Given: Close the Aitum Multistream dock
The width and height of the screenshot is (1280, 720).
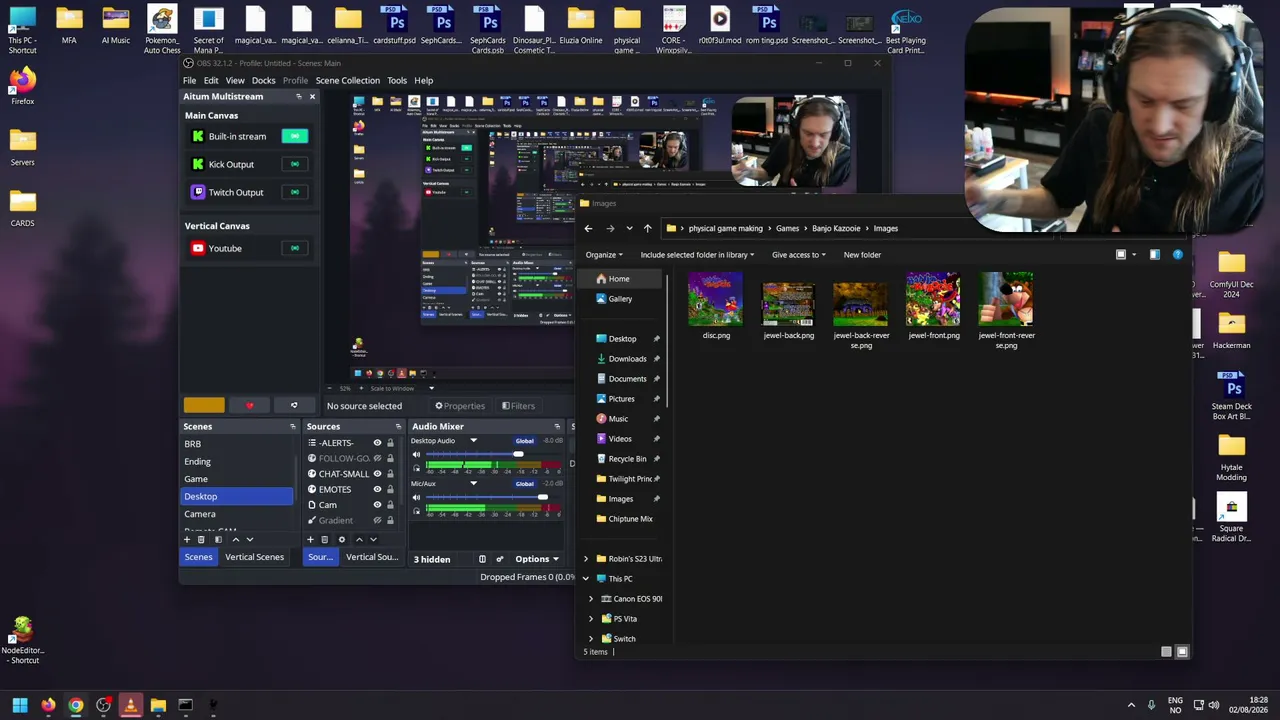Looking at the screenshot, I should tap(312, 96).
